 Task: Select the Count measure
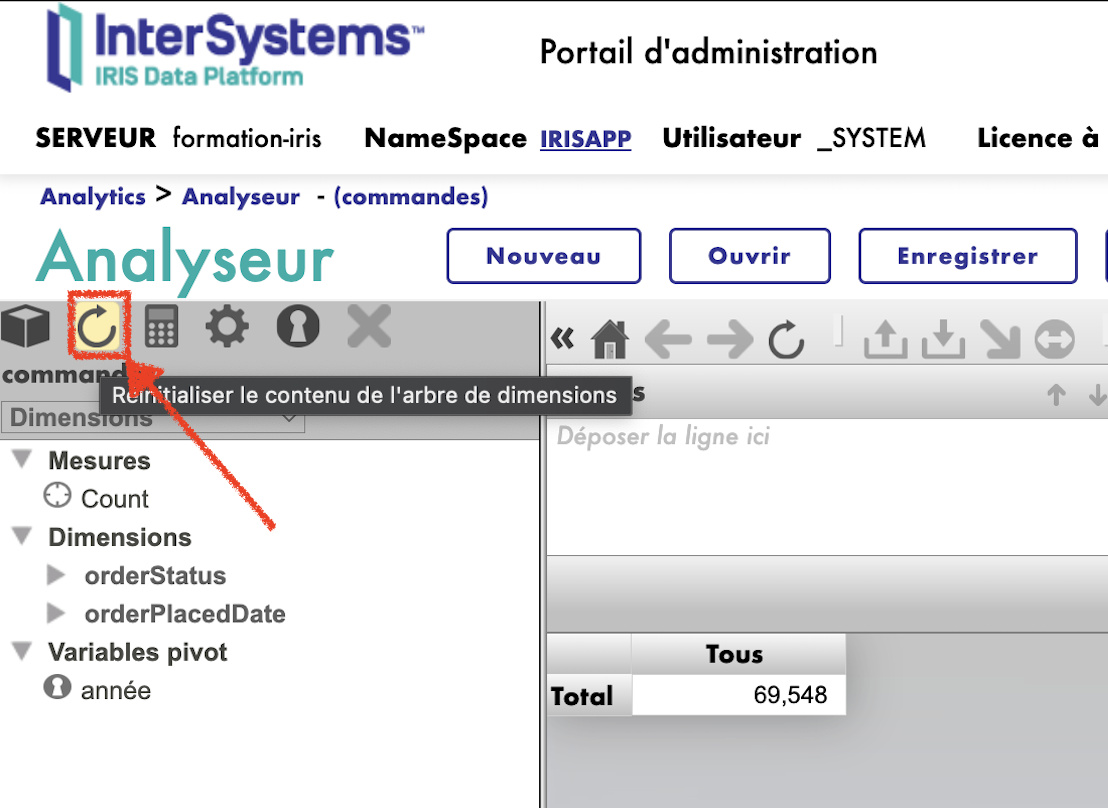coord(114,498)
